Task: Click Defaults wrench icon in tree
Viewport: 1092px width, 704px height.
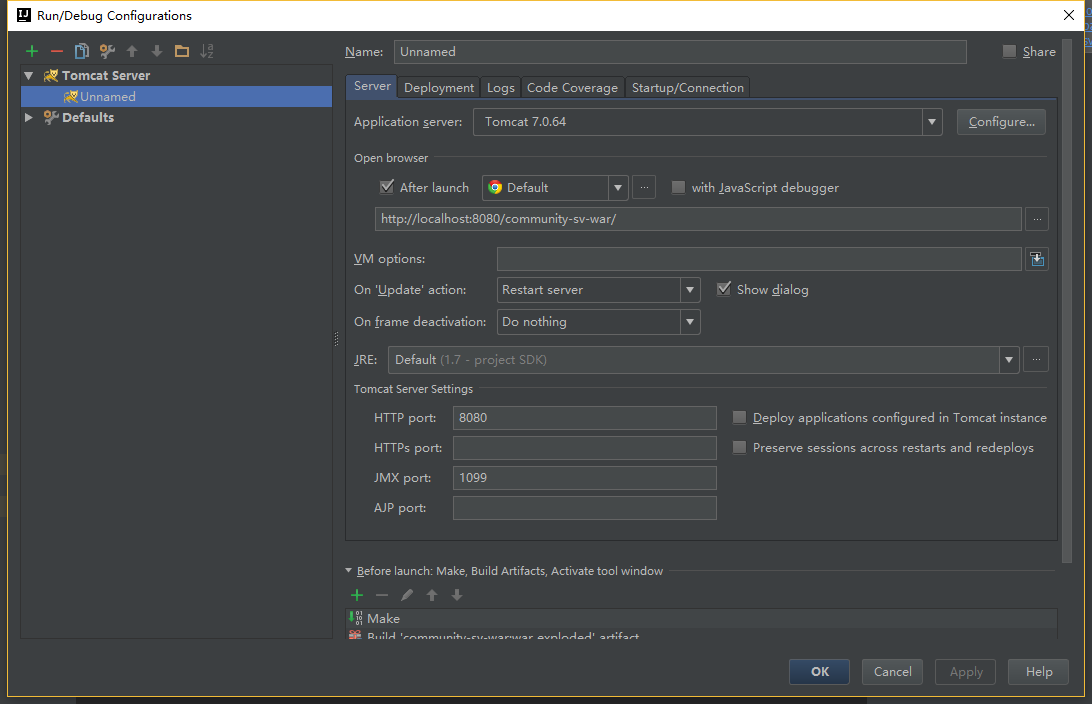Action: tap(51, 118)
